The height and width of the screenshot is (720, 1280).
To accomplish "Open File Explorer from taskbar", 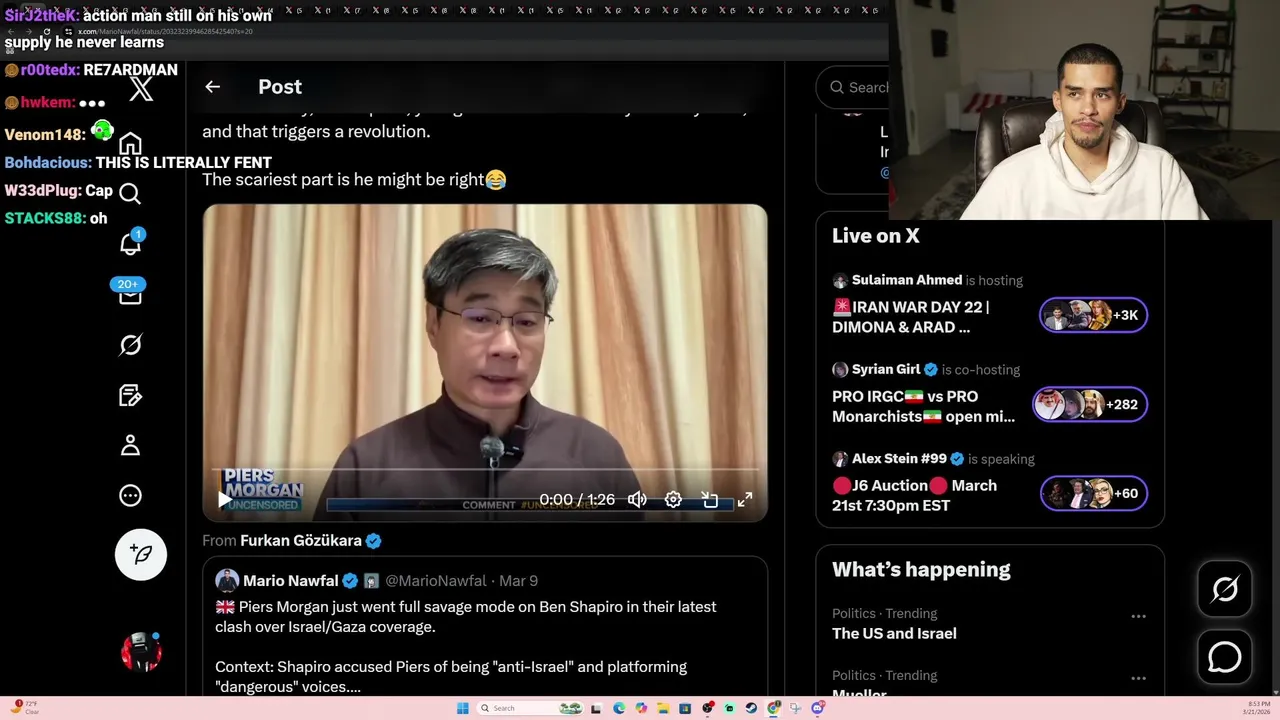I will tap(663, 708).
